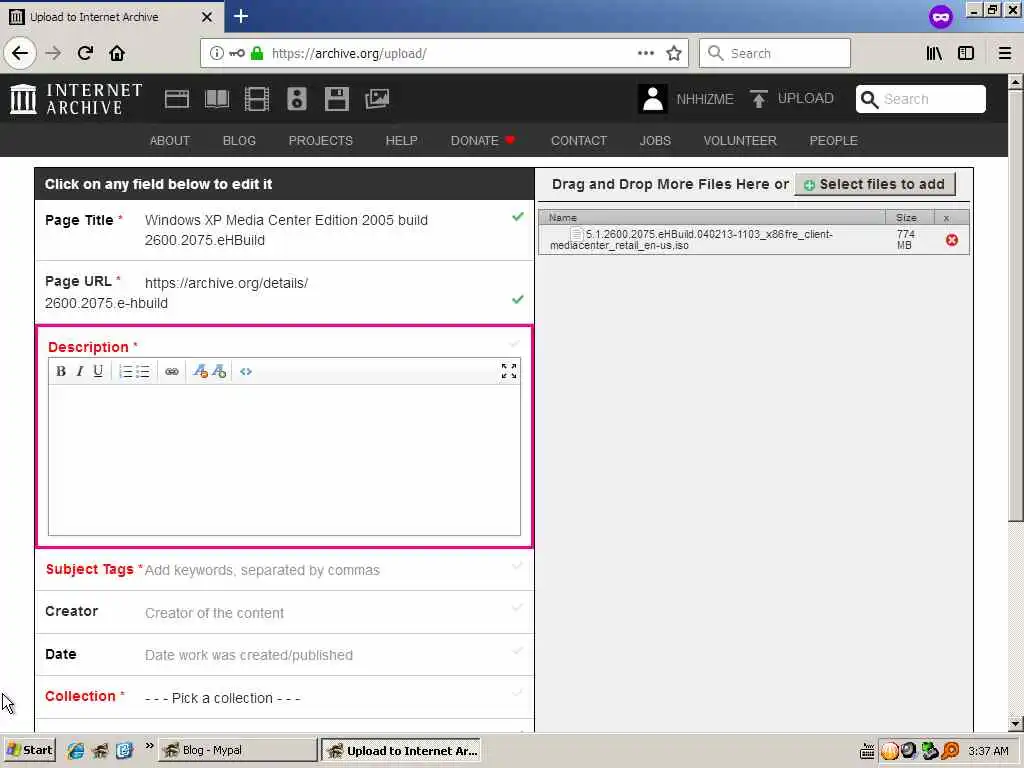Open the CONTACT menu item
Screen dimensions: 1024x768
(579, 140)
